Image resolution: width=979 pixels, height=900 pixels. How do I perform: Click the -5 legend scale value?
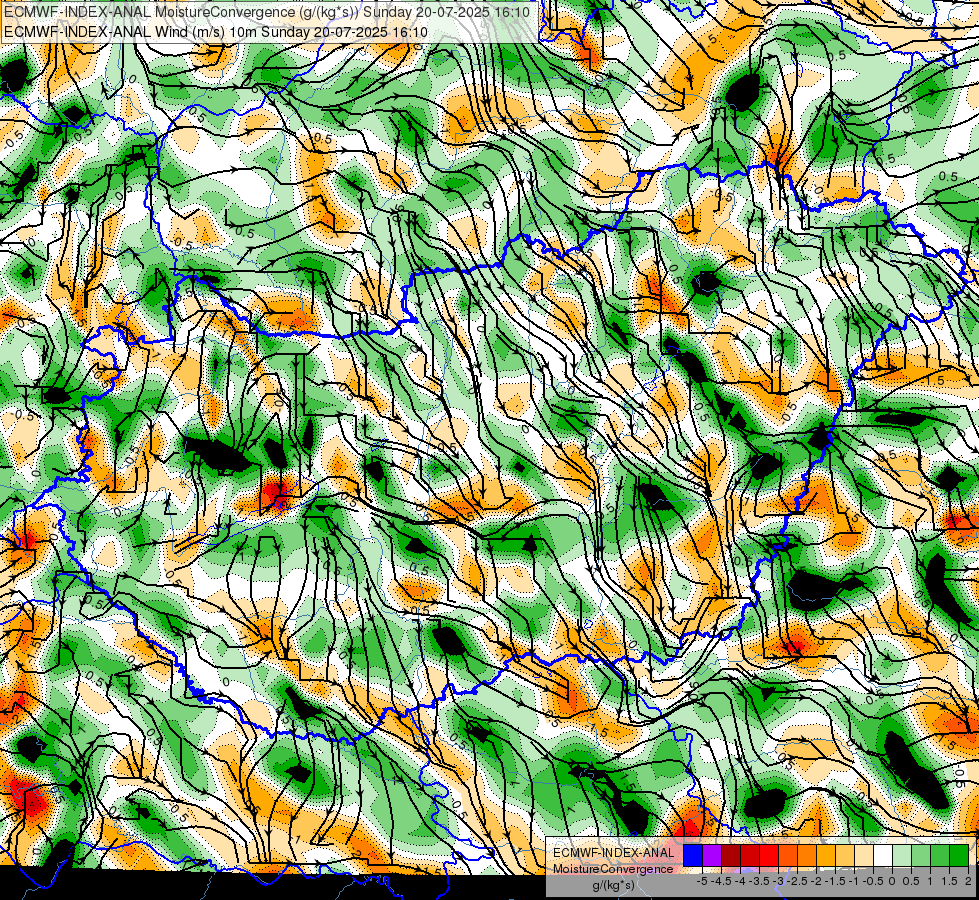point(702,881)
